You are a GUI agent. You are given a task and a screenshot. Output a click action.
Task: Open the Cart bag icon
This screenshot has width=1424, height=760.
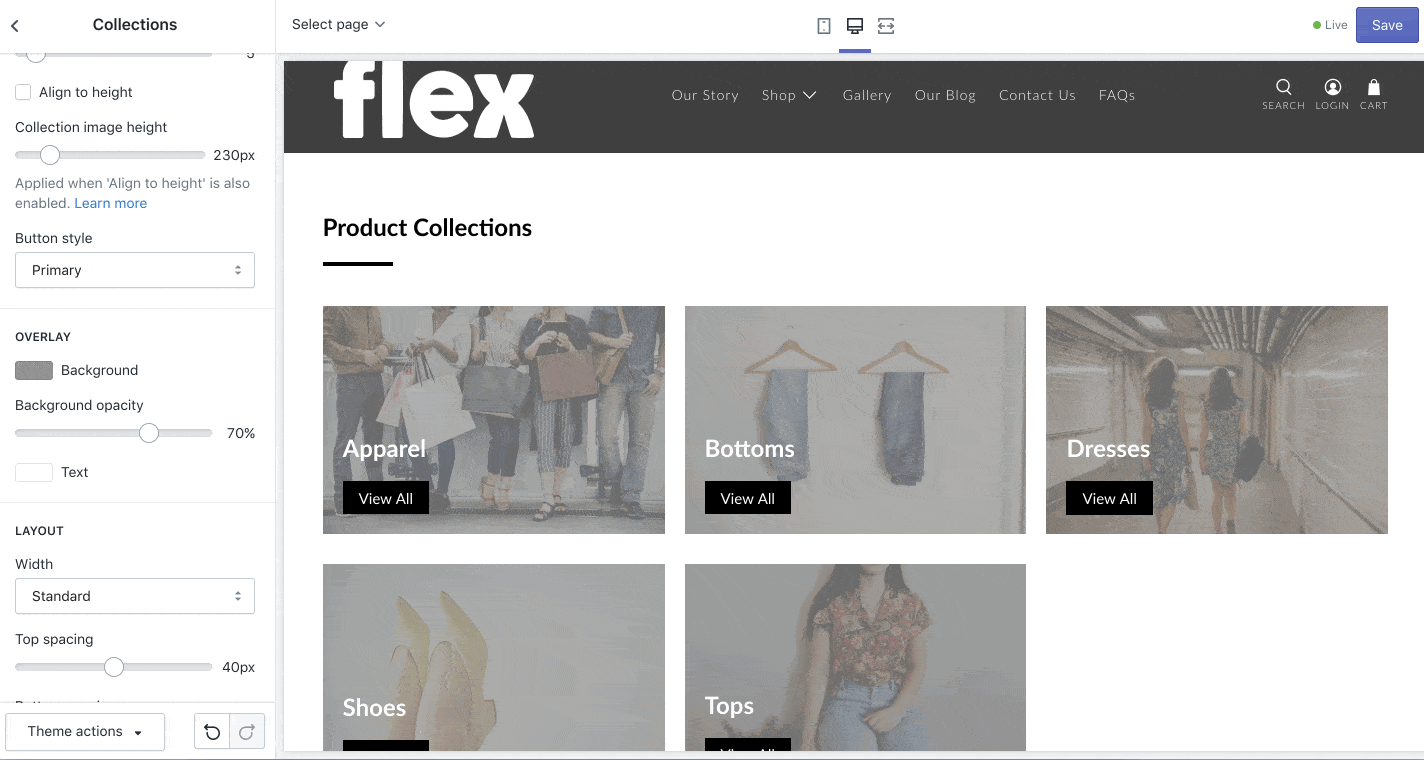pos(1374,88)
